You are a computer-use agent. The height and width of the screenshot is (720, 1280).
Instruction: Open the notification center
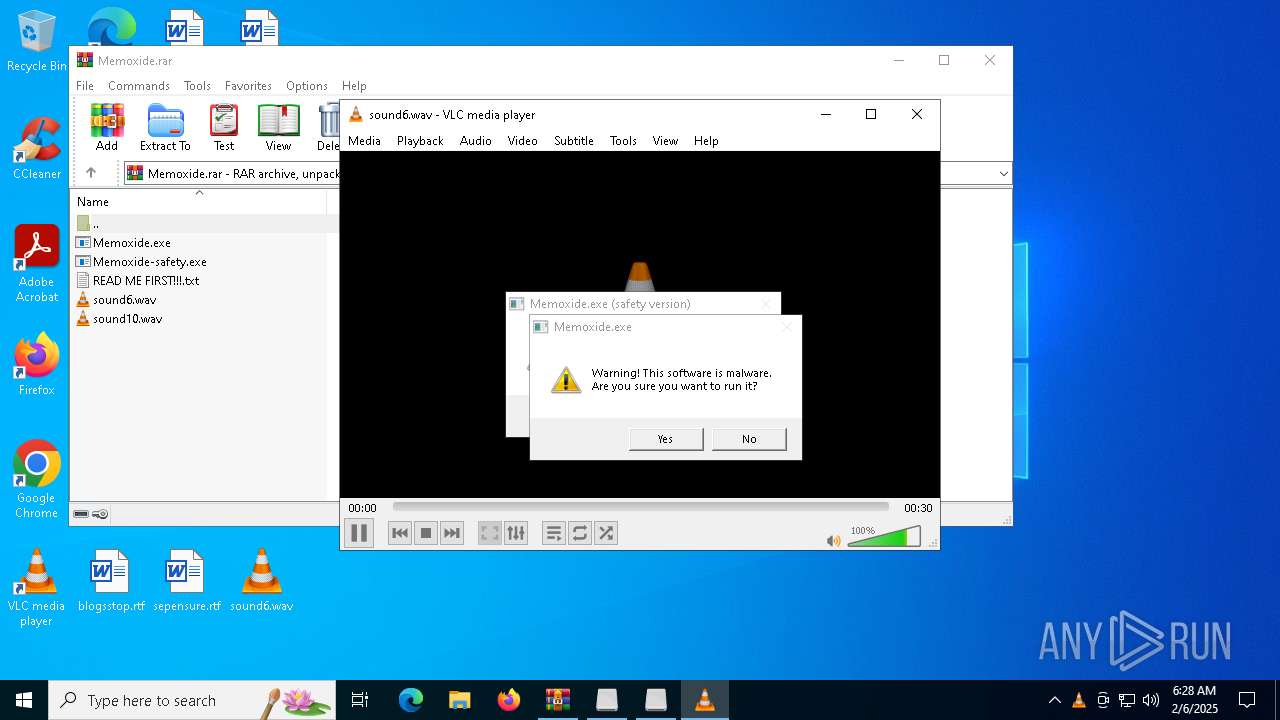tap(1247, 700)
